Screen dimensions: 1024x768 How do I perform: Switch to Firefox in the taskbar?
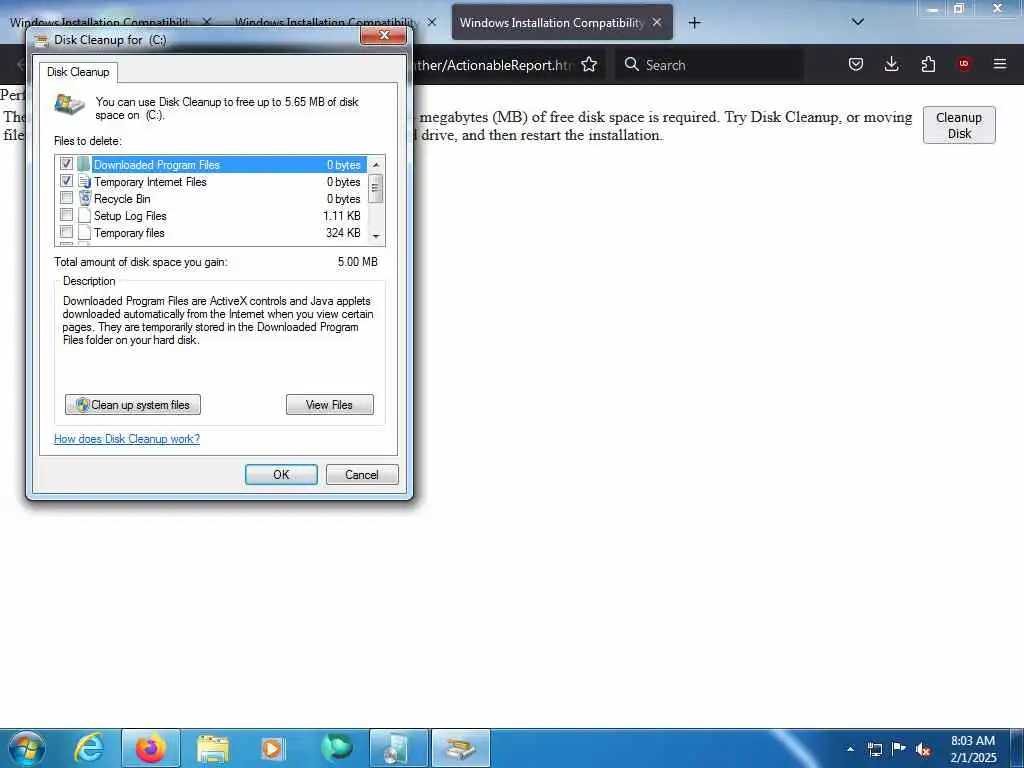(151, 748)
